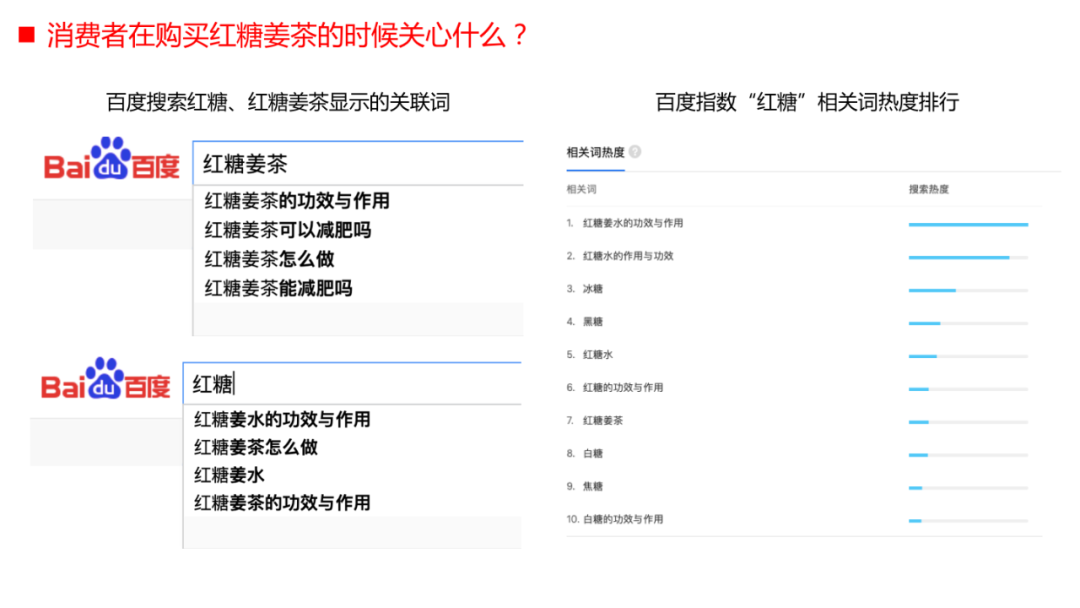Select the suggestion that reads only 红糖姜水
Screen dimensions: 1080x608
[229, 475]
